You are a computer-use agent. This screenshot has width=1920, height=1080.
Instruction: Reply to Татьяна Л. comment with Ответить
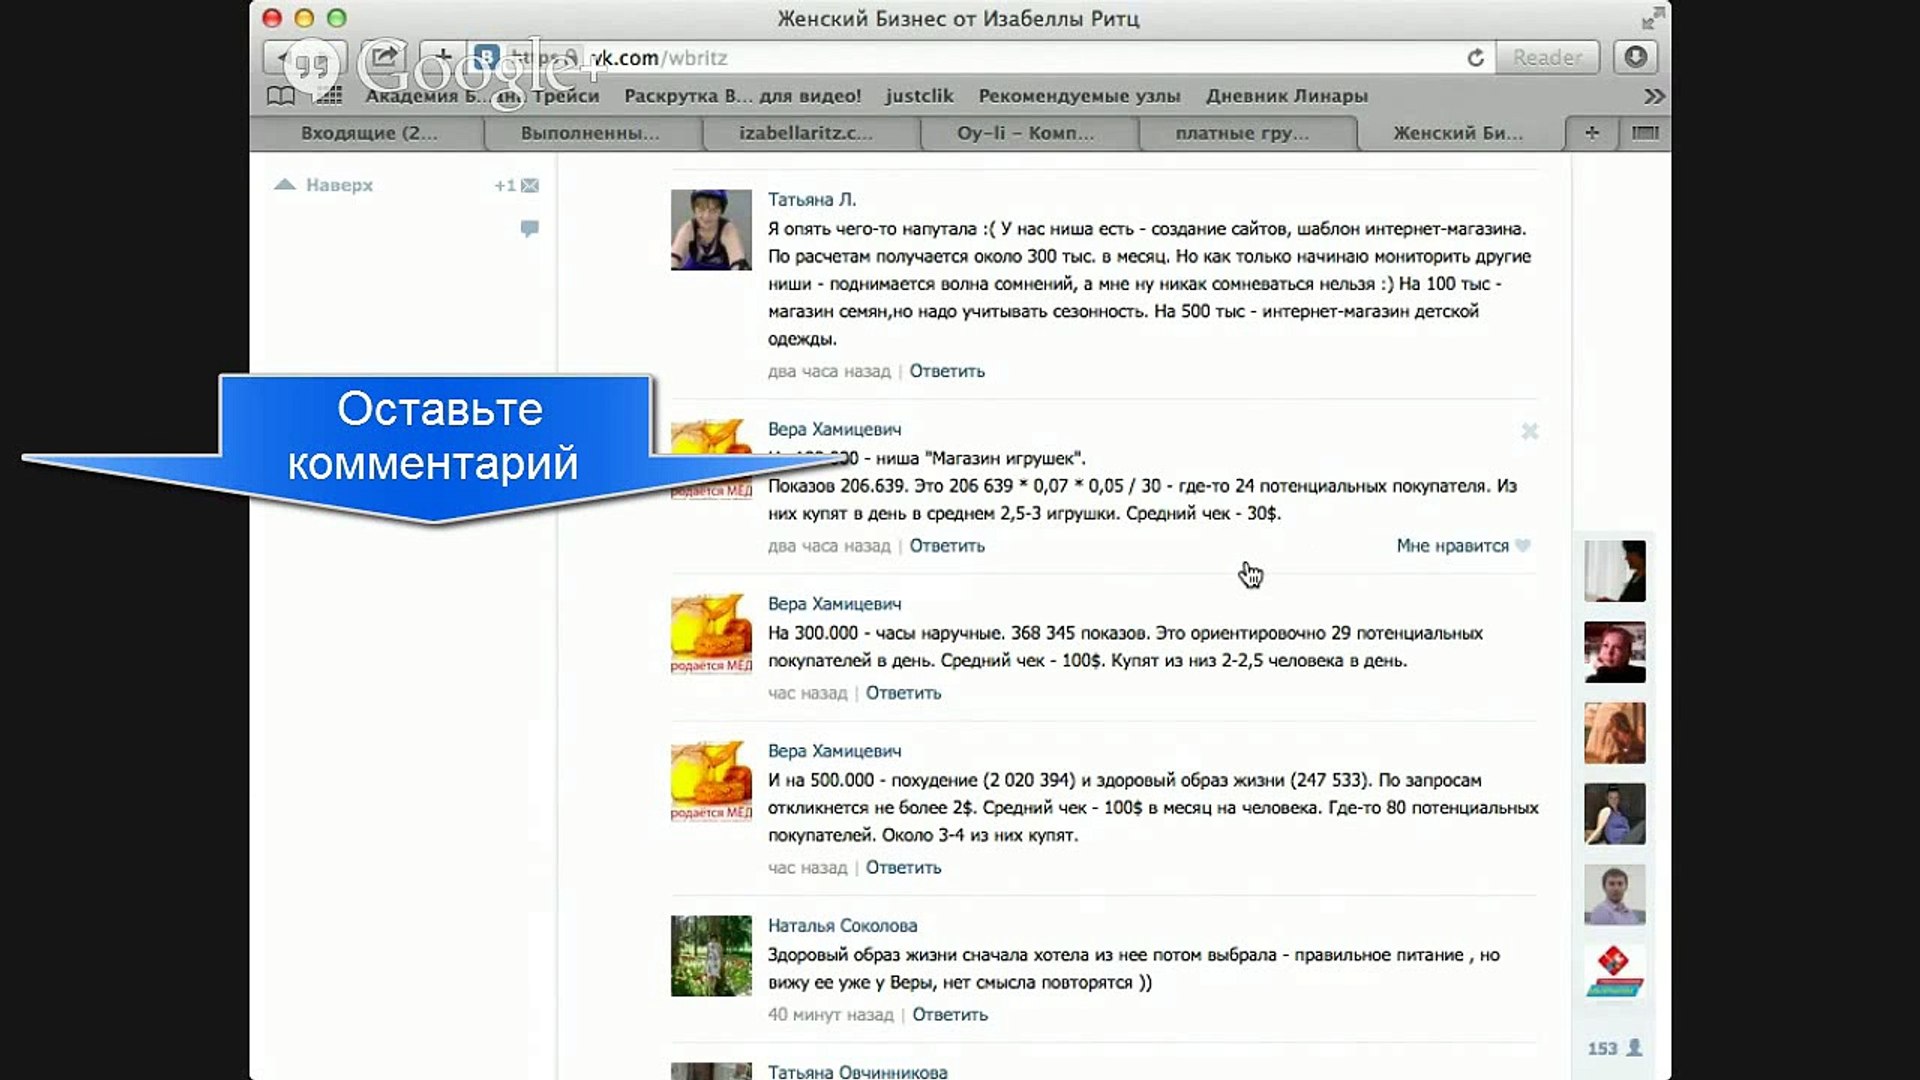(x=947, y=371)
